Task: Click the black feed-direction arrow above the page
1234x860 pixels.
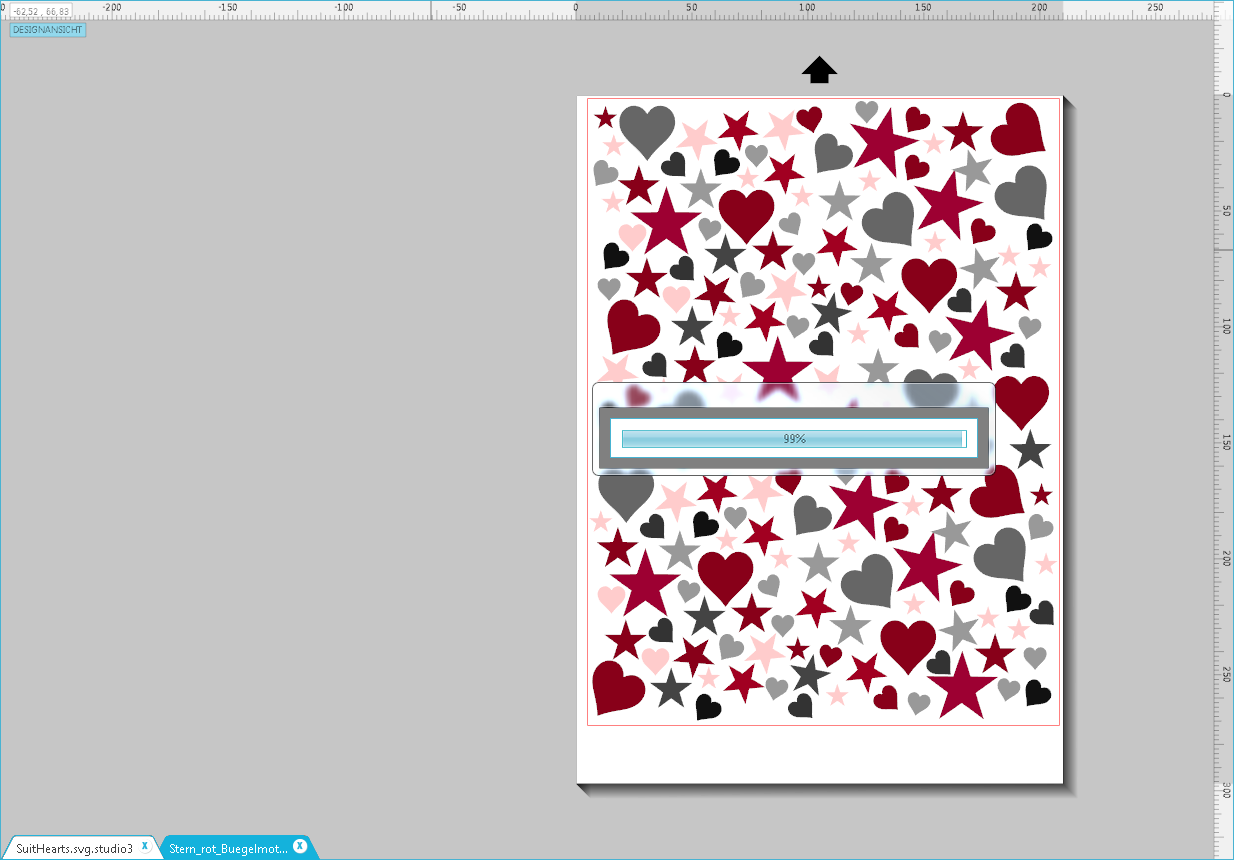Action: tap(819, 70)
